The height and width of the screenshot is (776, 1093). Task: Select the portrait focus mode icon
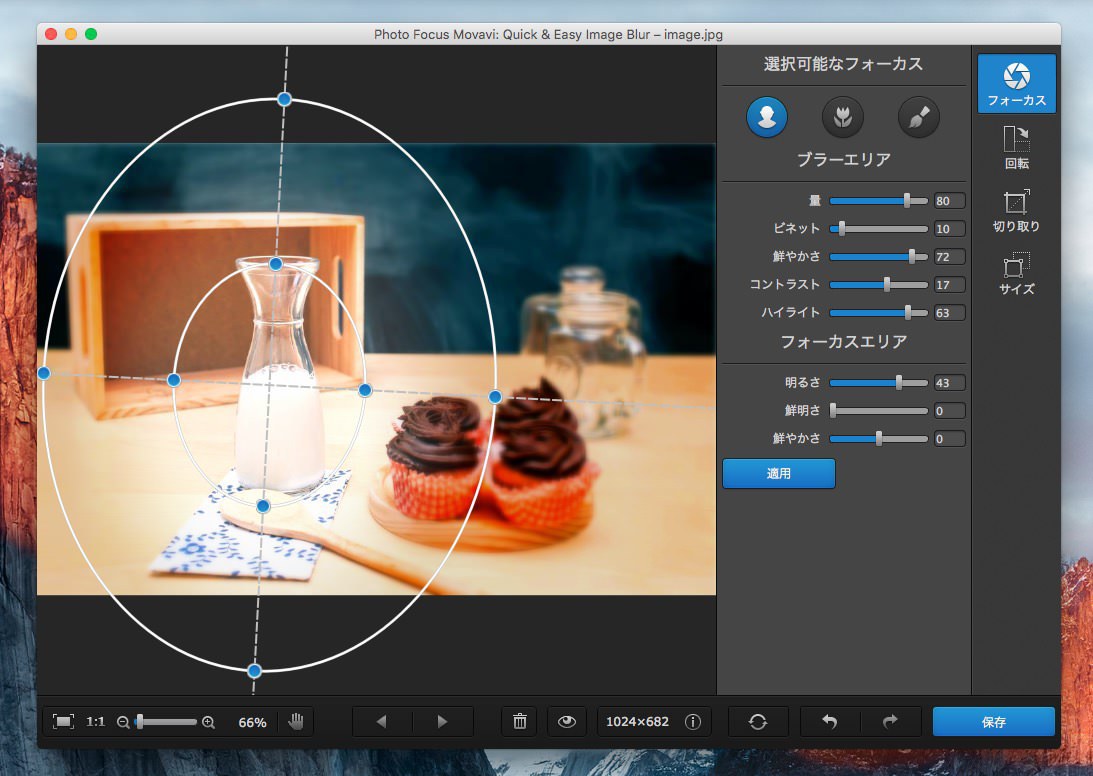767,117
